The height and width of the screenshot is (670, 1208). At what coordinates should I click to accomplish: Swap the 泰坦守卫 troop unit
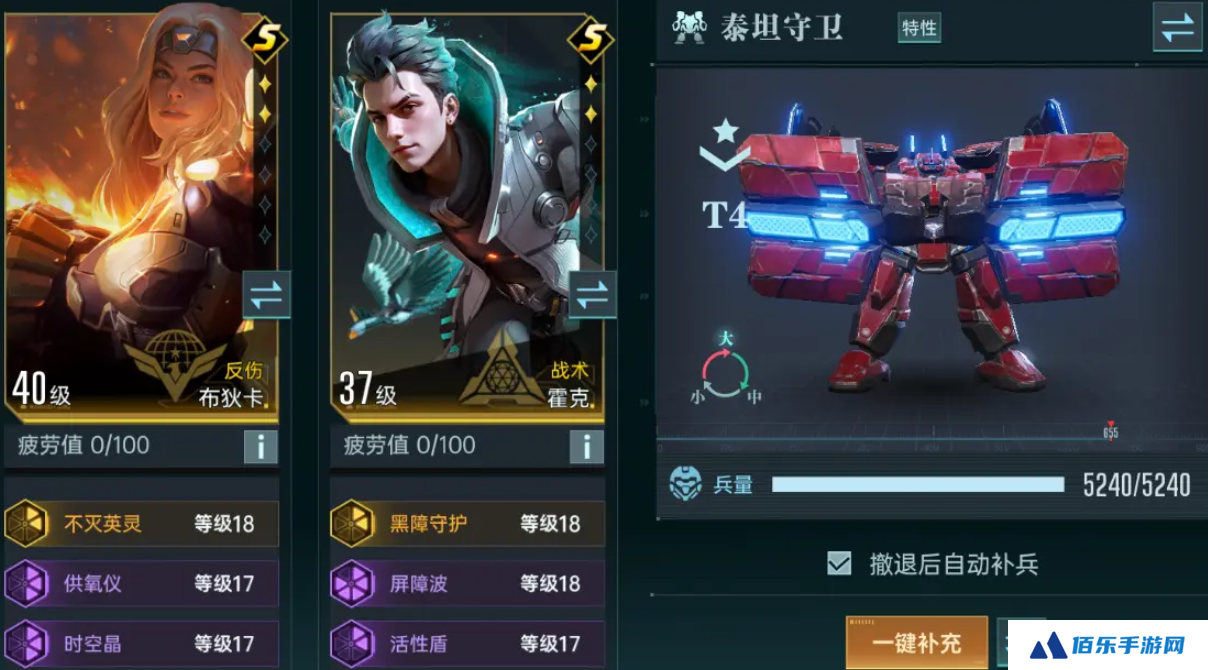(1177, 27)
